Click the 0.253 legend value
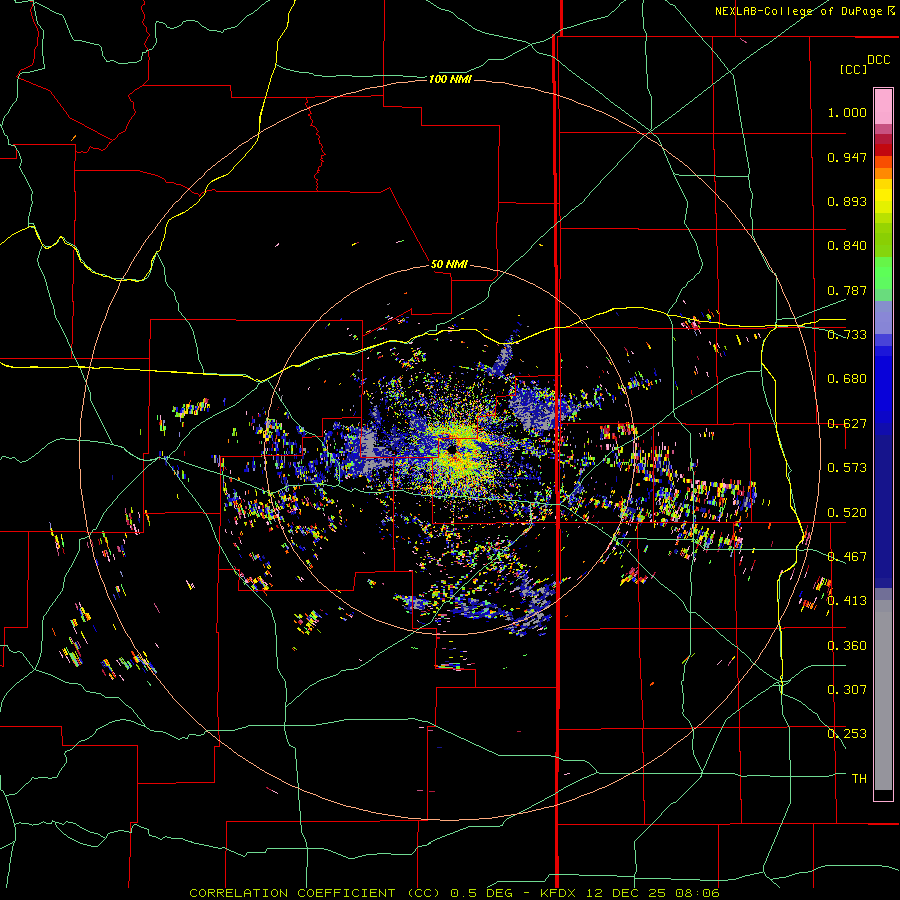 (x=847, y=734)
